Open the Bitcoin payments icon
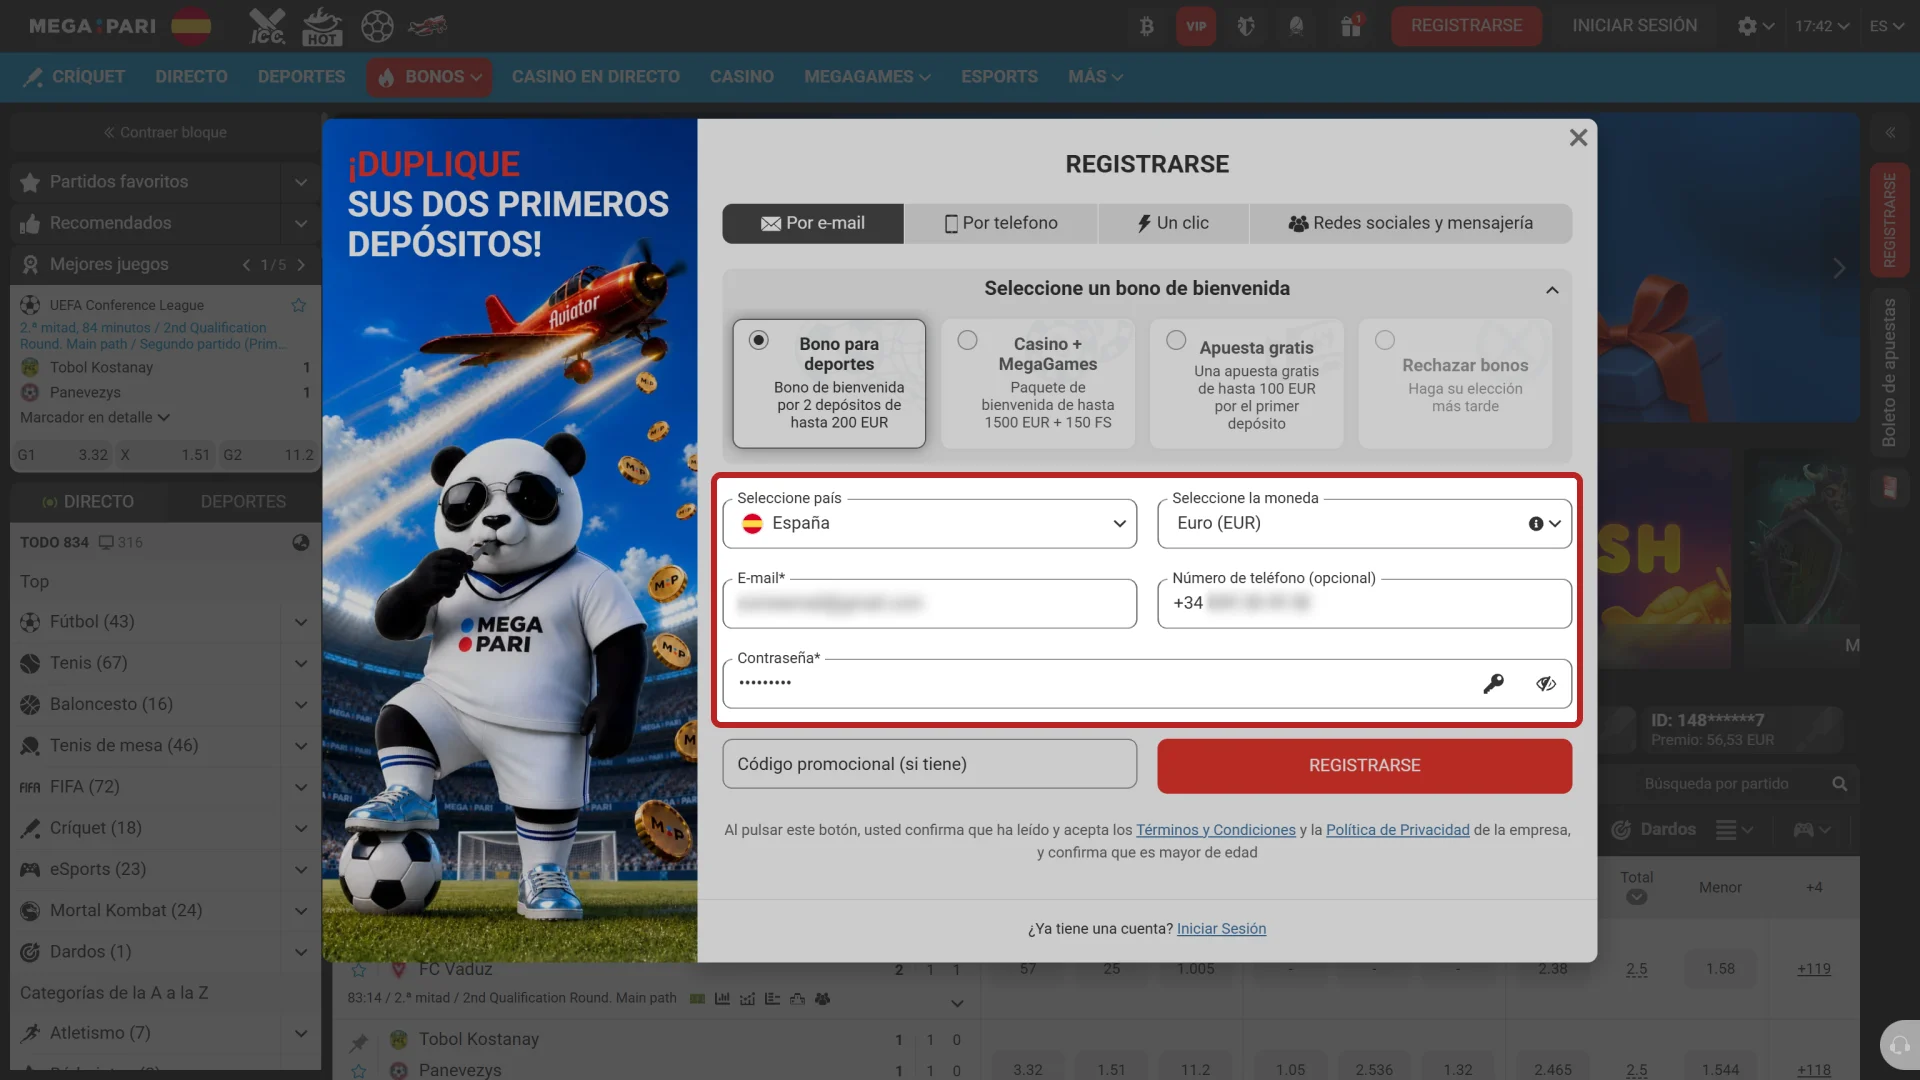This screenshot has height=1080, width=1920. coord(1146,26)
